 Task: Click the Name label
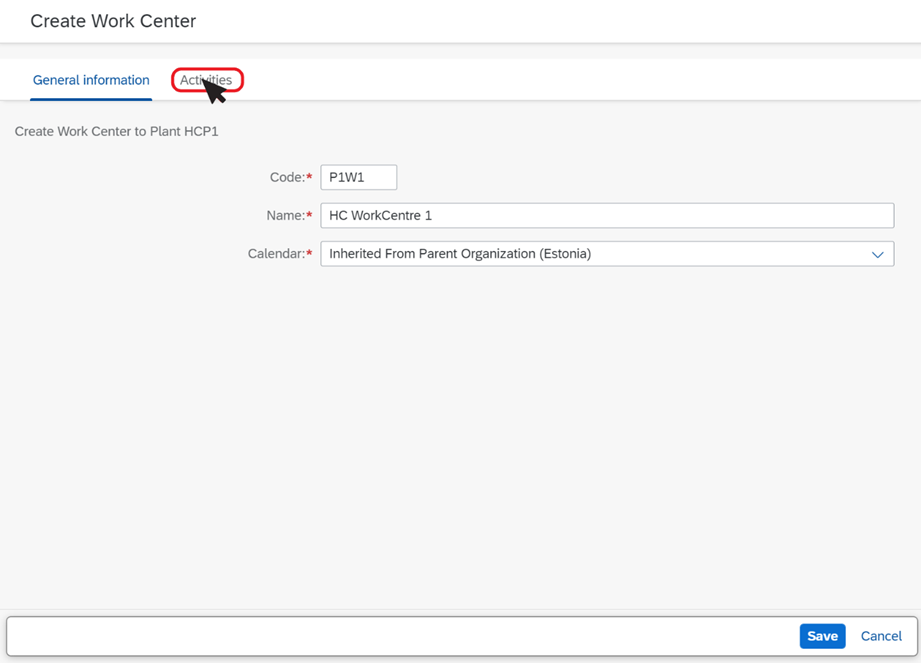click(x=289, y=216)
